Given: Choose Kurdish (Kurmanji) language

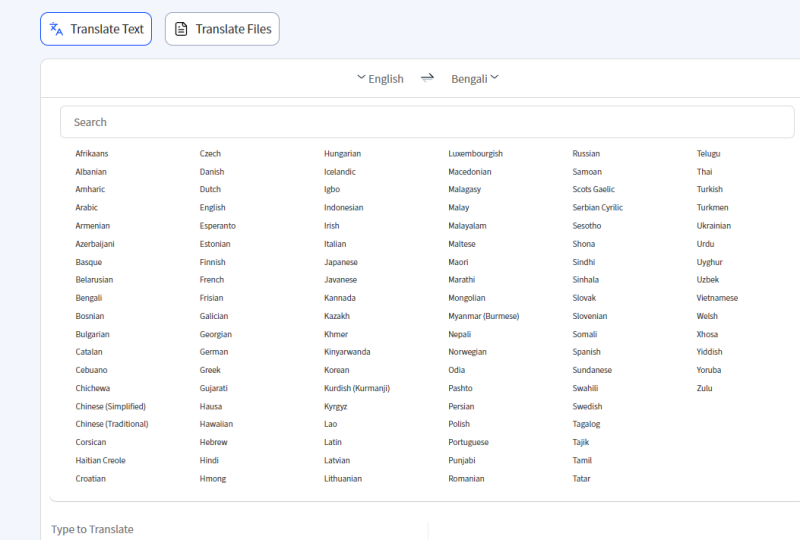Looking at the screenshot, I should coord(356,389).
